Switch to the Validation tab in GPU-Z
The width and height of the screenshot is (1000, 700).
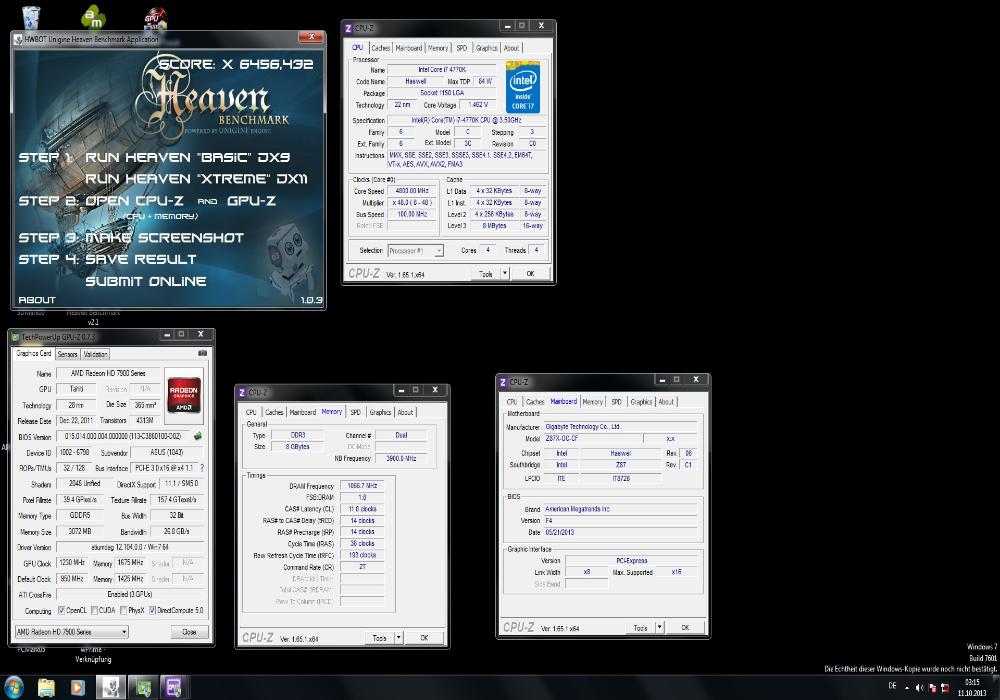coord(95,354)
